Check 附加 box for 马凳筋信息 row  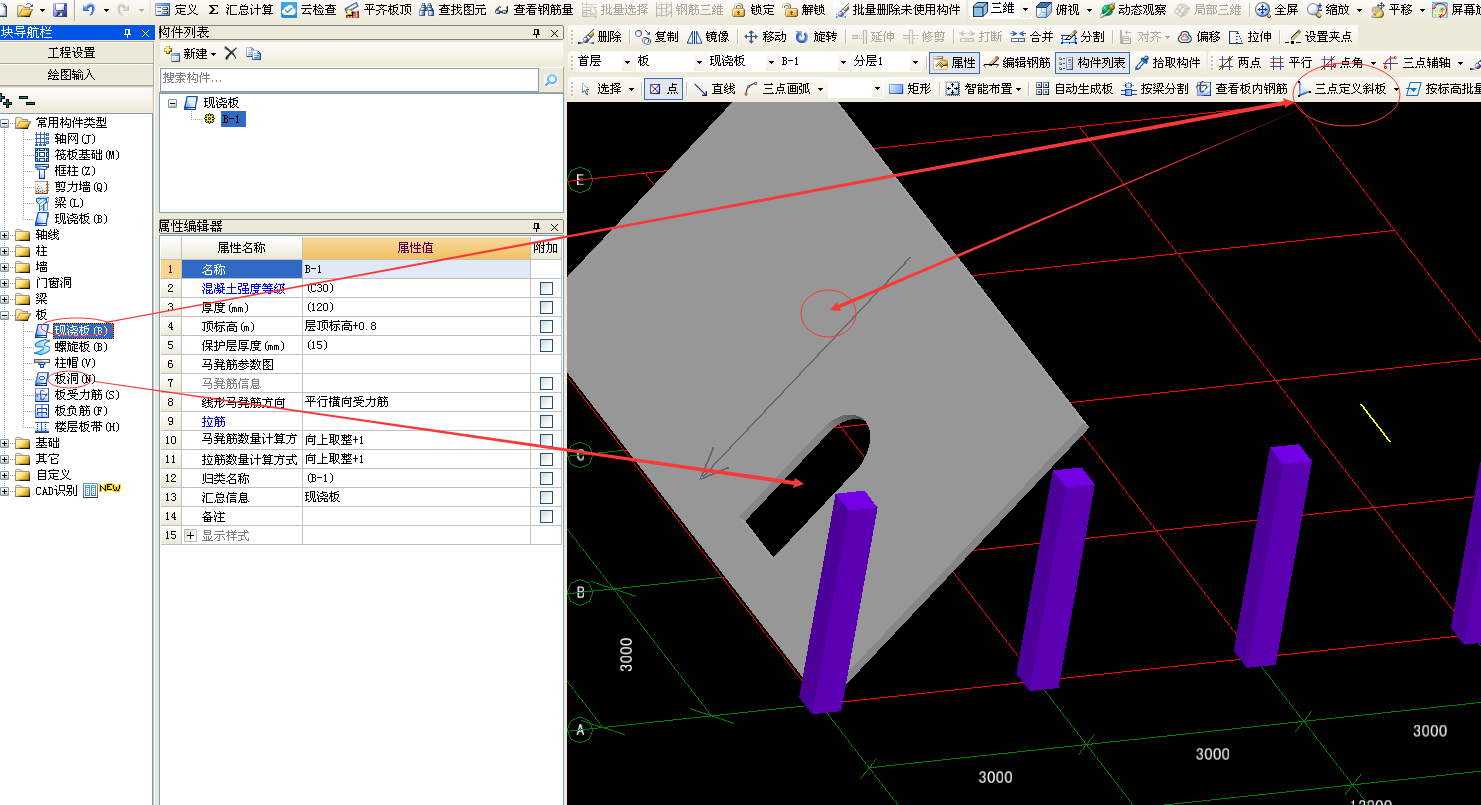[x=546, y=383]
